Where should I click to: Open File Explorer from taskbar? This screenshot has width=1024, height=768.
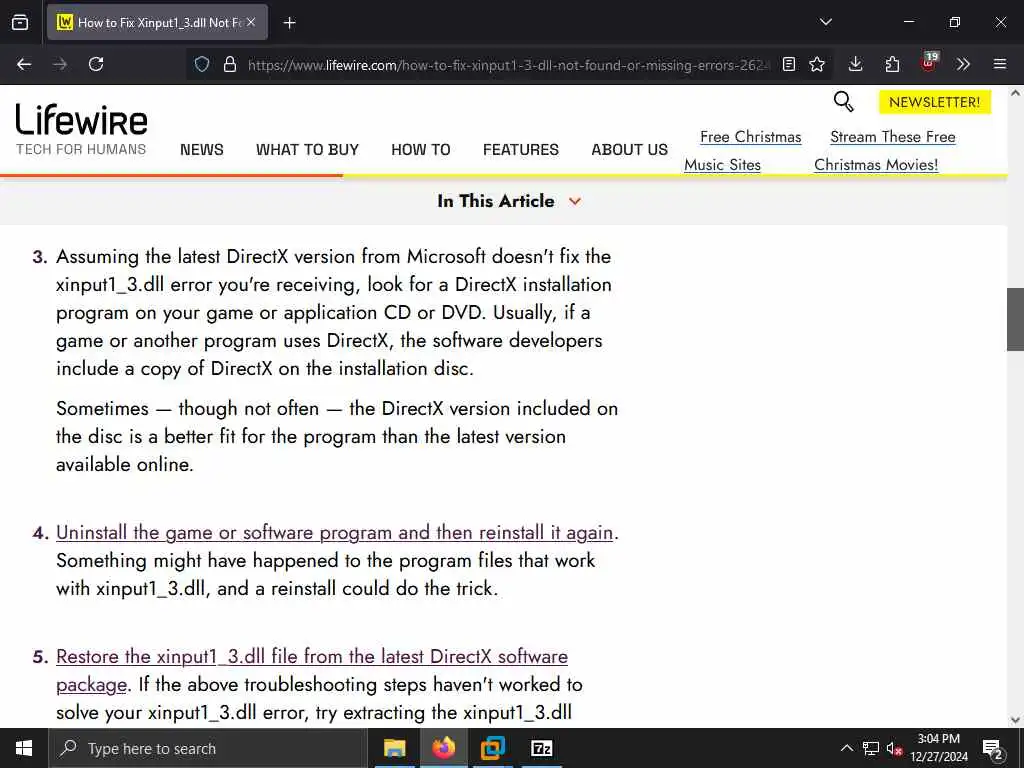pyautogui.click(x=394, y=748)
